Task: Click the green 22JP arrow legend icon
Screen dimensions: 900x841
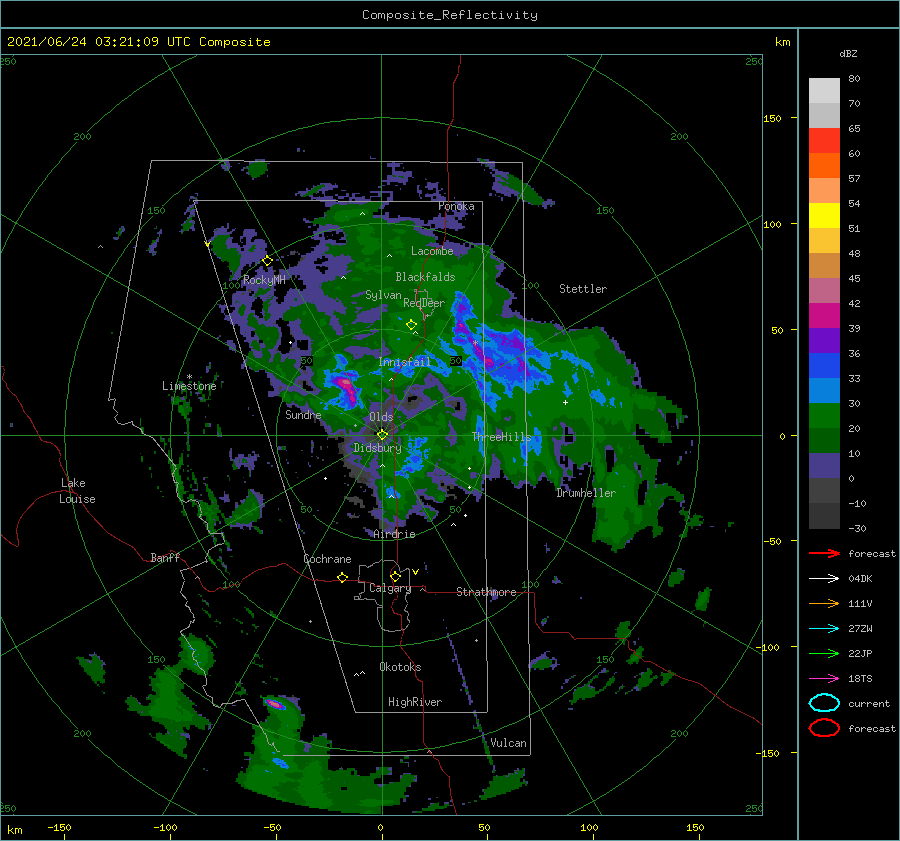Action: 824,653
